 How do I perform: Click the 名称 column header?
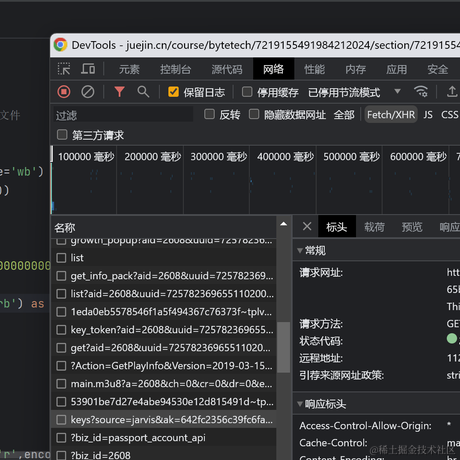click(163, 227)
